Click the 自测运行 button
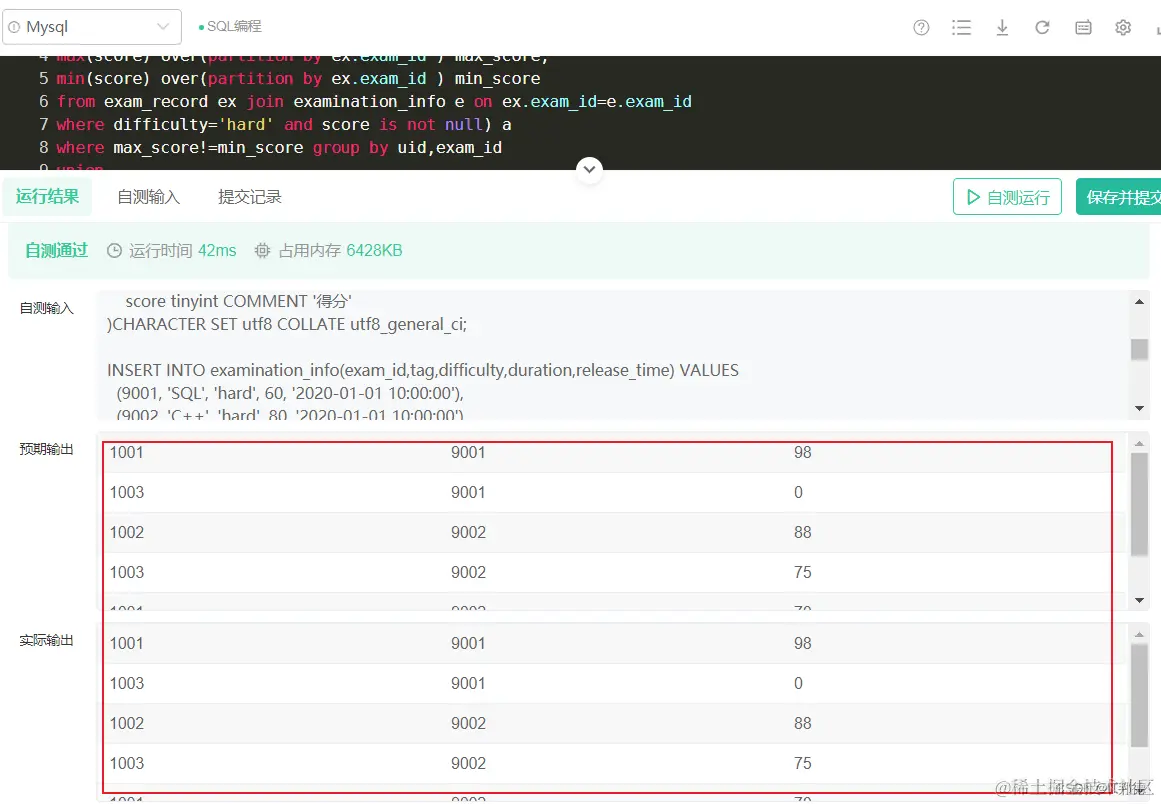The image size is (1161, 804). point(1007,197)
